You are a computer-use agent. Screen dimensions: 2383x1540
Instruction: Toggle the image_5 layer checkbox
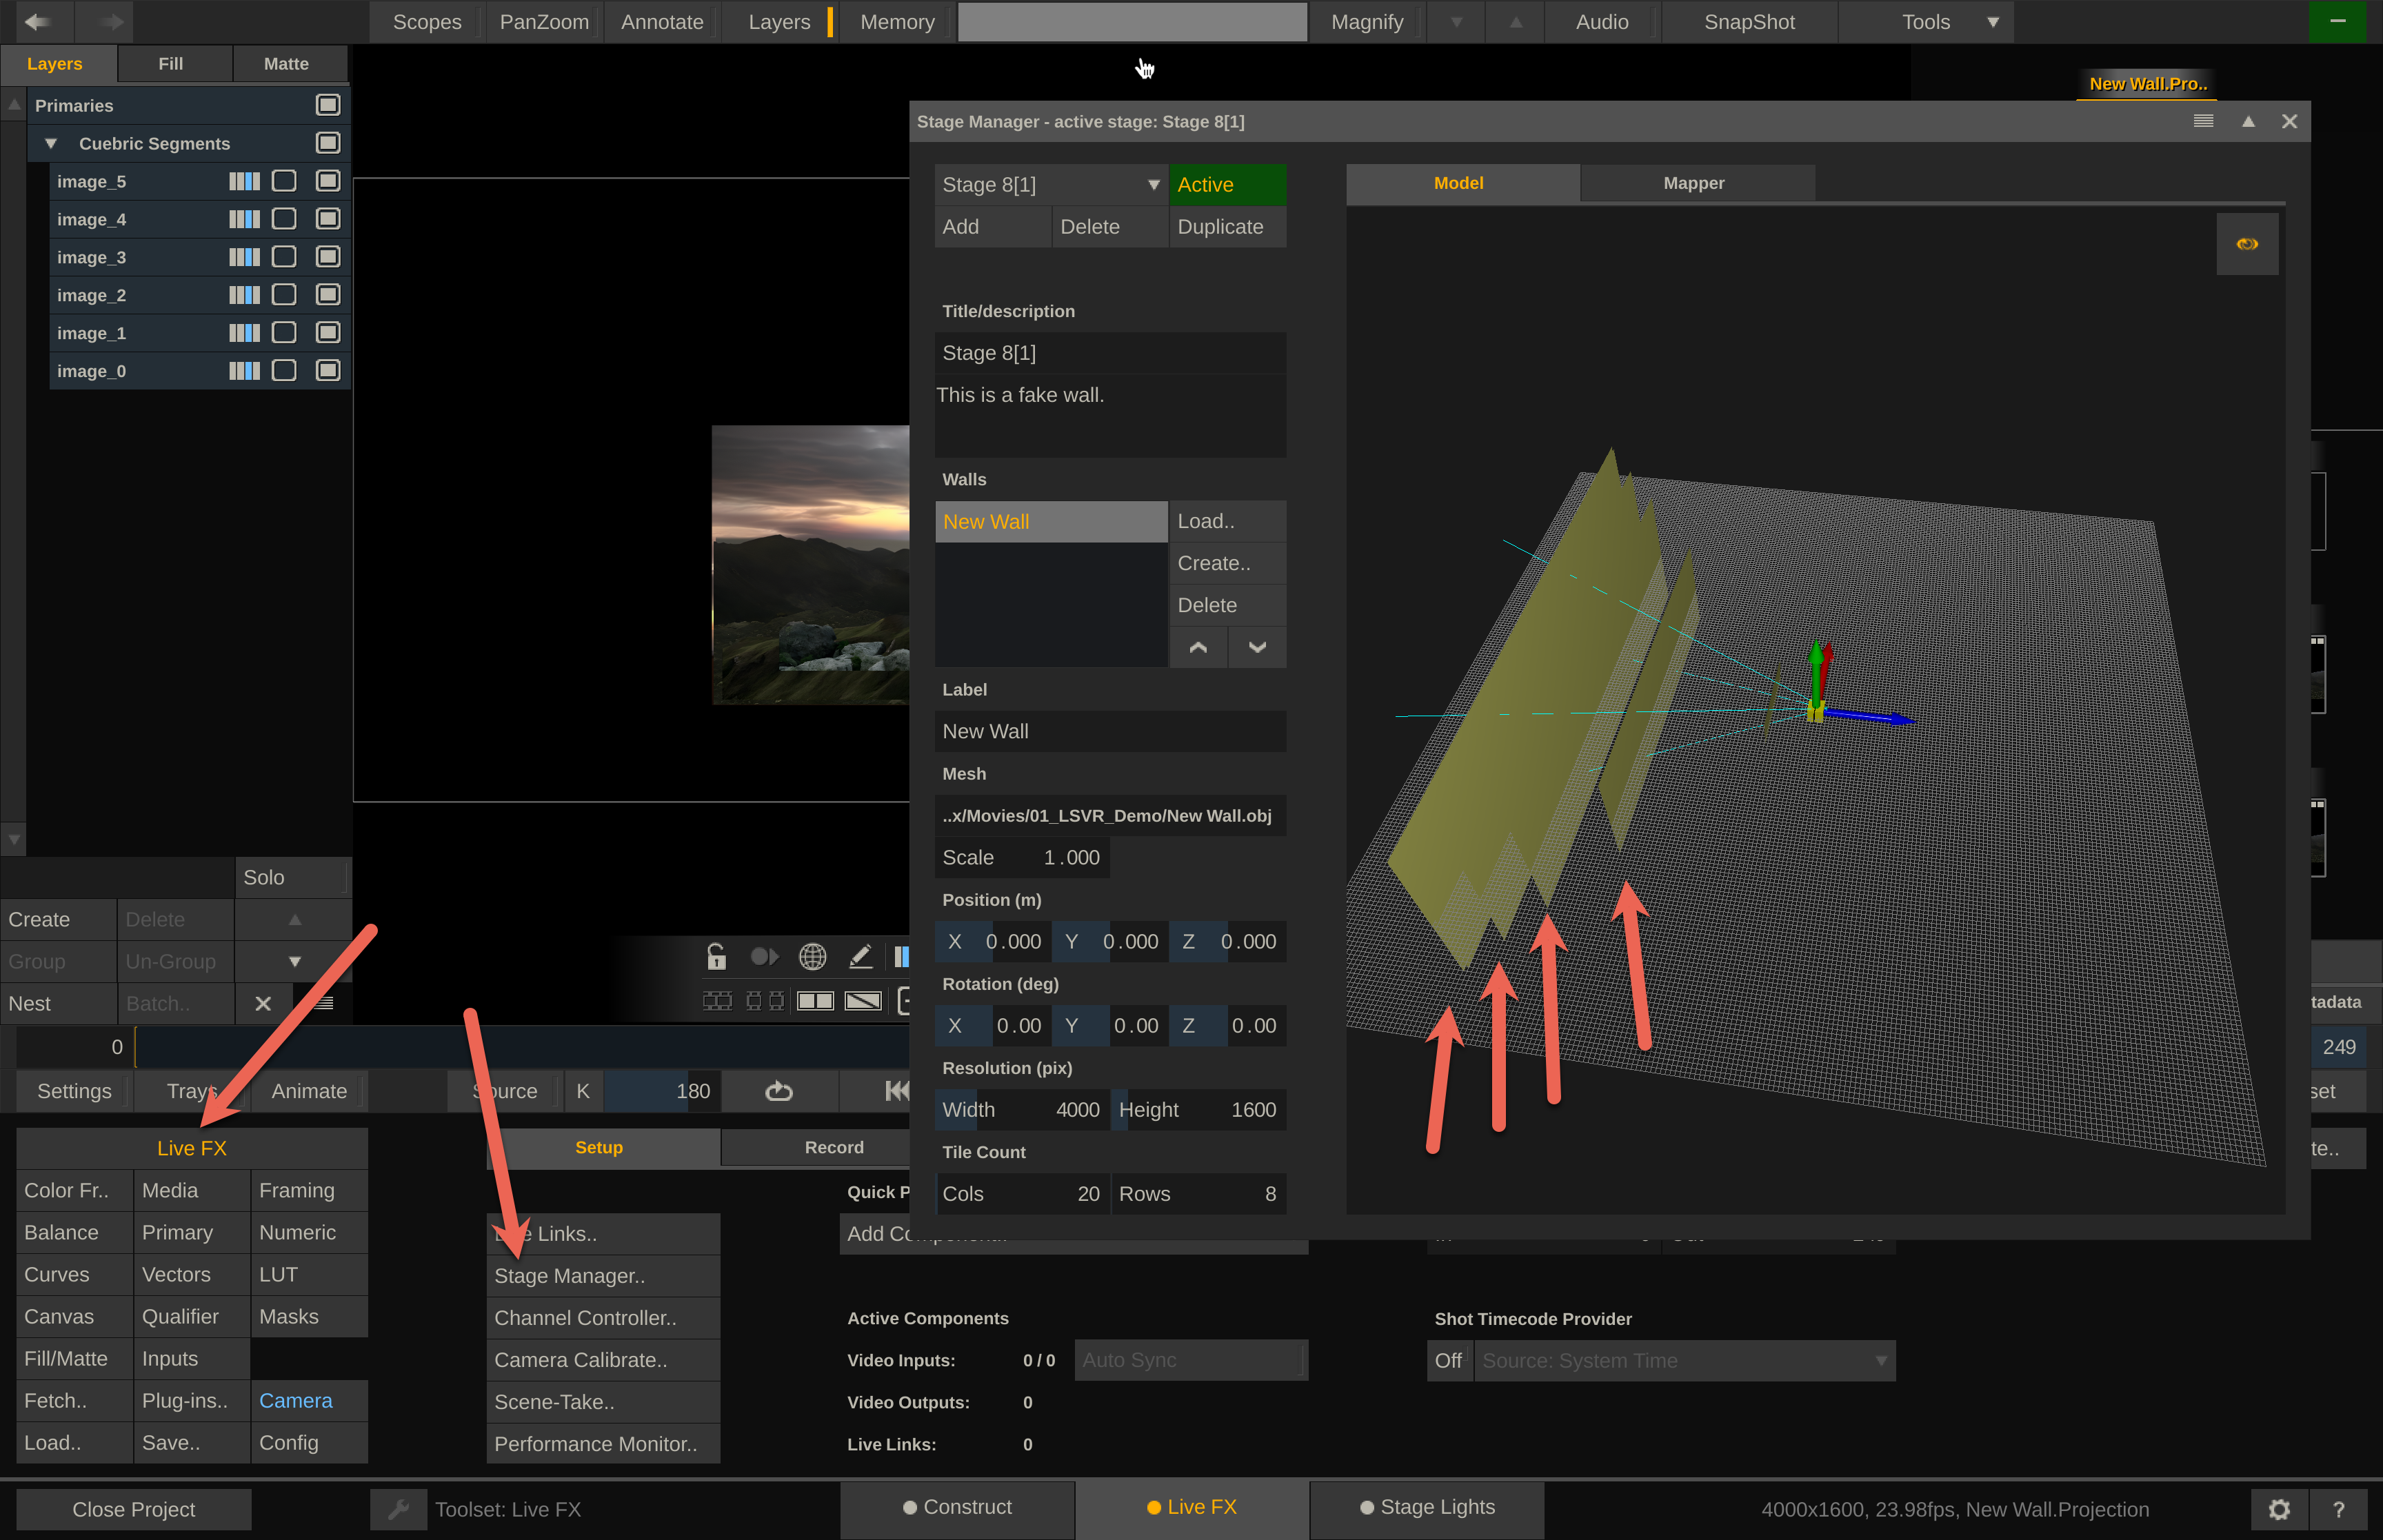pyautogui.click(x=328, y=181)
